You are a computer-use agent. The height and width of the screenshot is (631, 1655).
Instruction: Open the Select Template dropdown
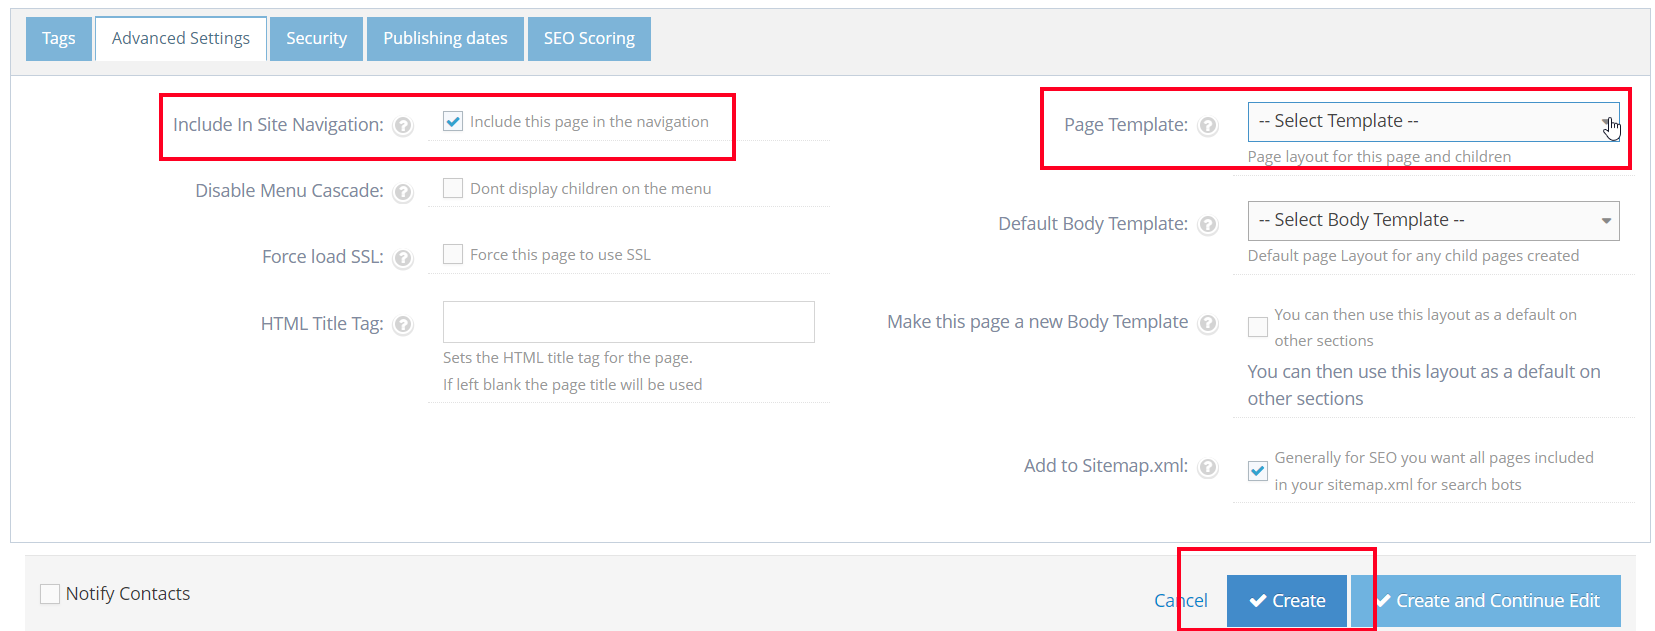(1432, 122)
